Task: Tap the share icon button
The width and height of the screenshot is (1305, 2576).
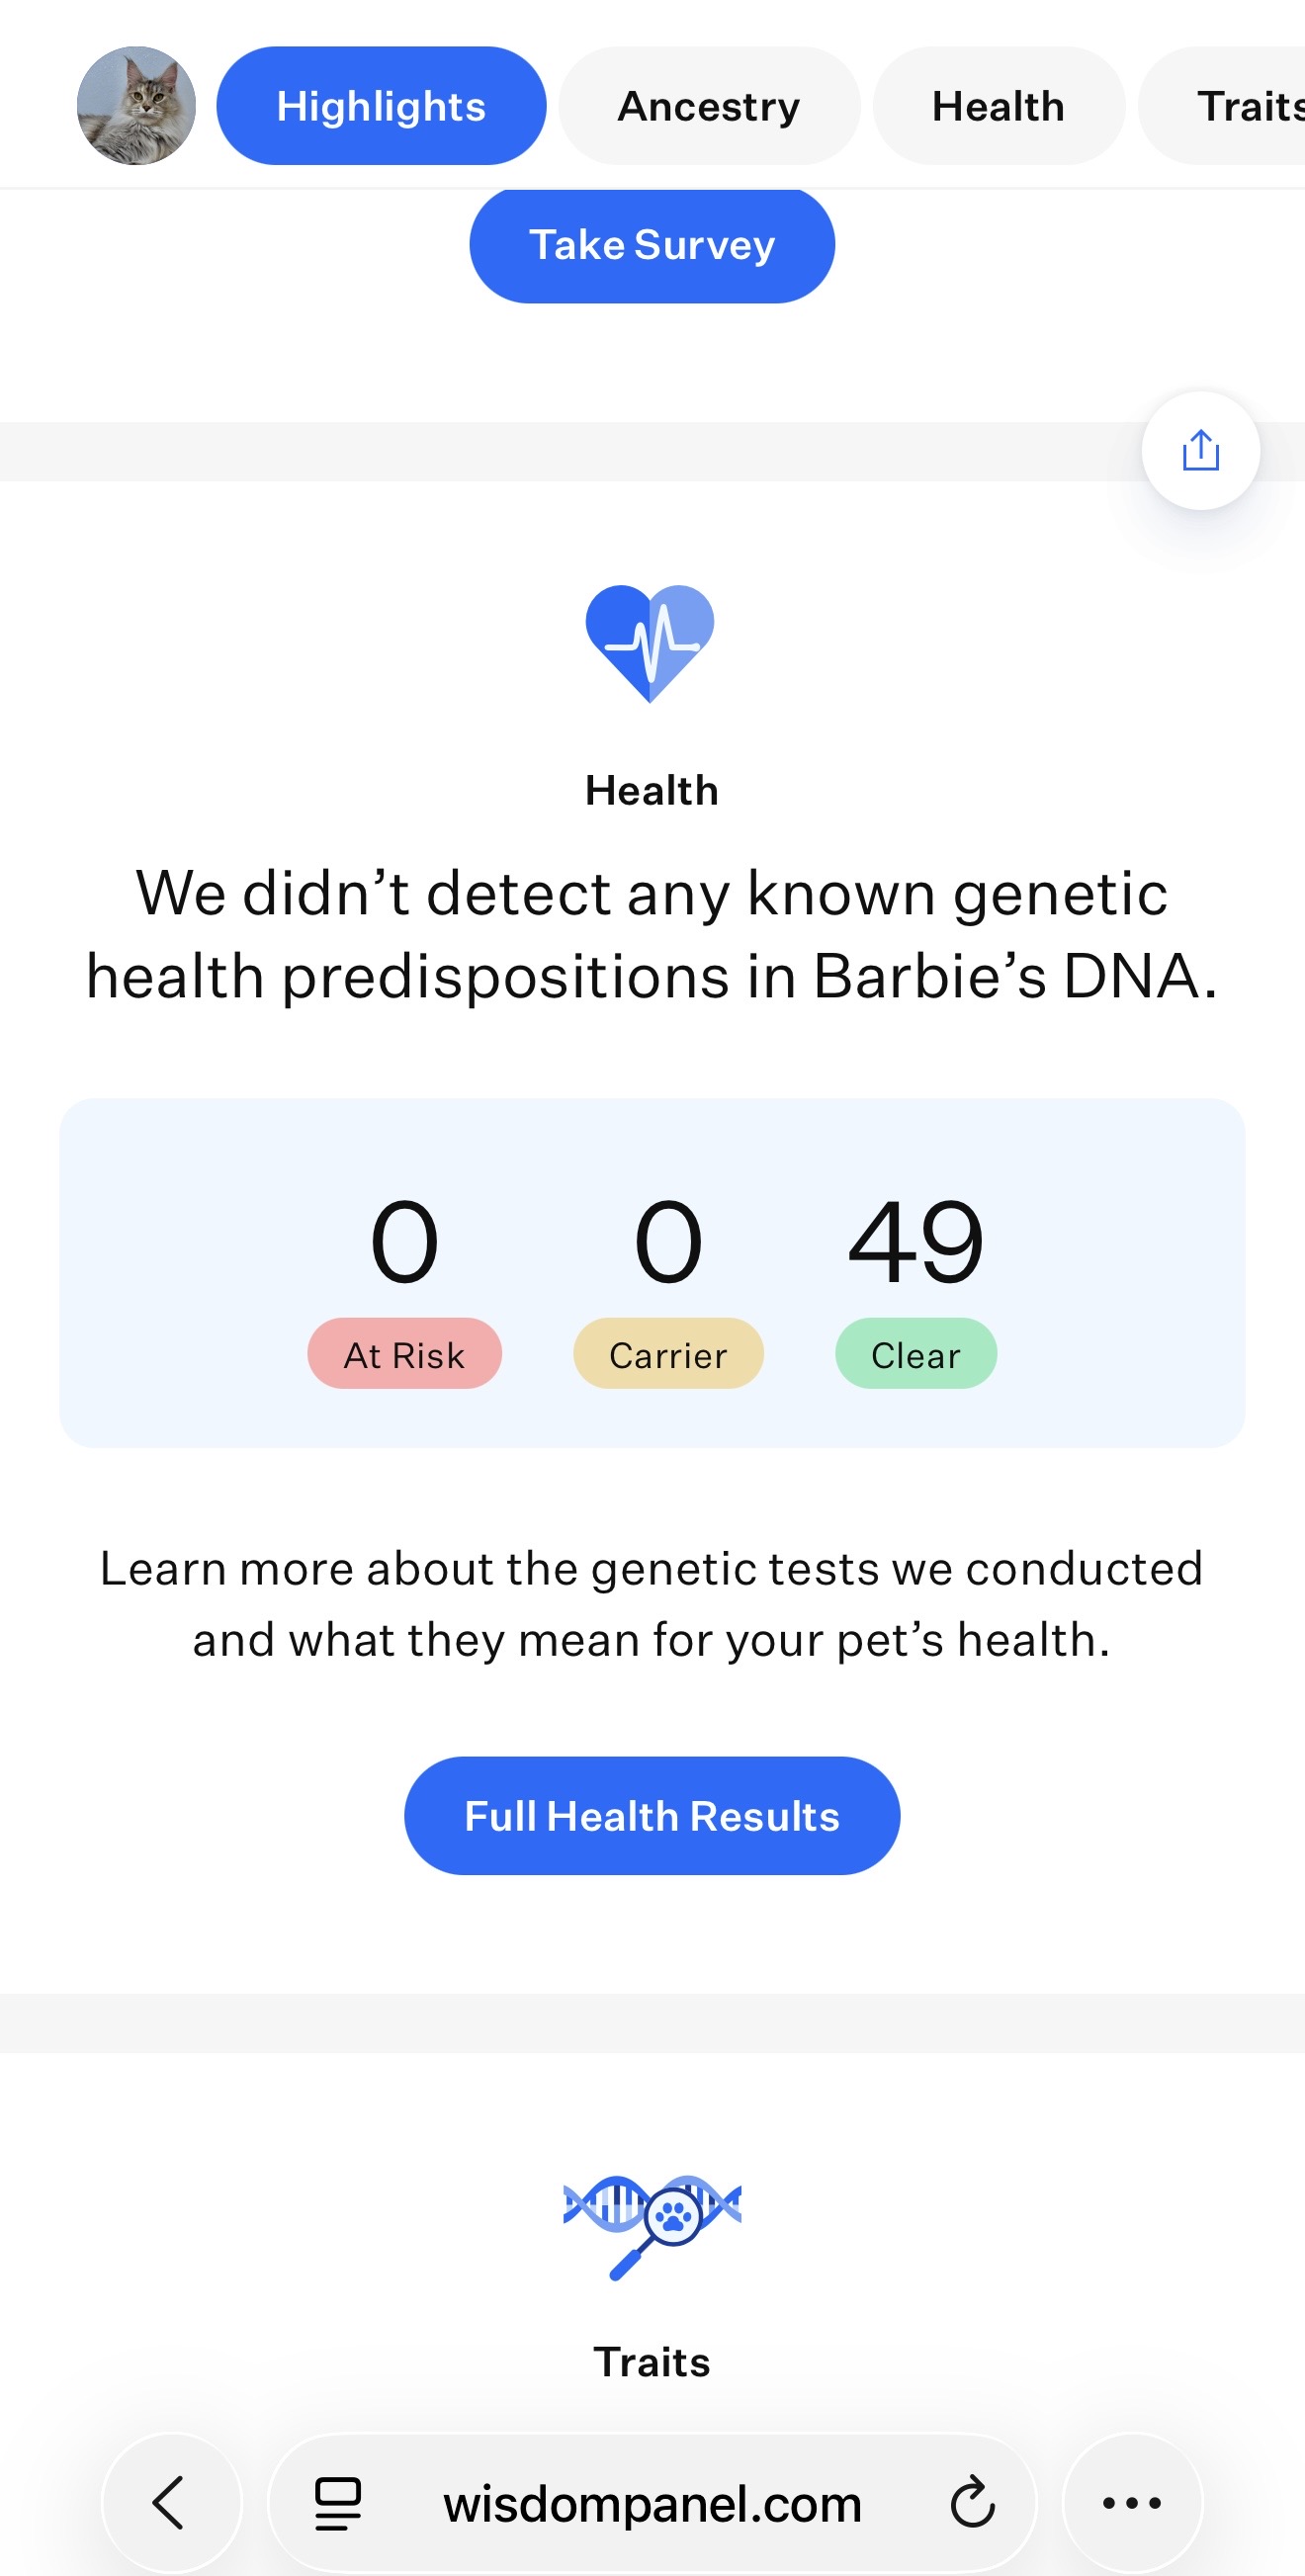Action: pos(1200,450)
